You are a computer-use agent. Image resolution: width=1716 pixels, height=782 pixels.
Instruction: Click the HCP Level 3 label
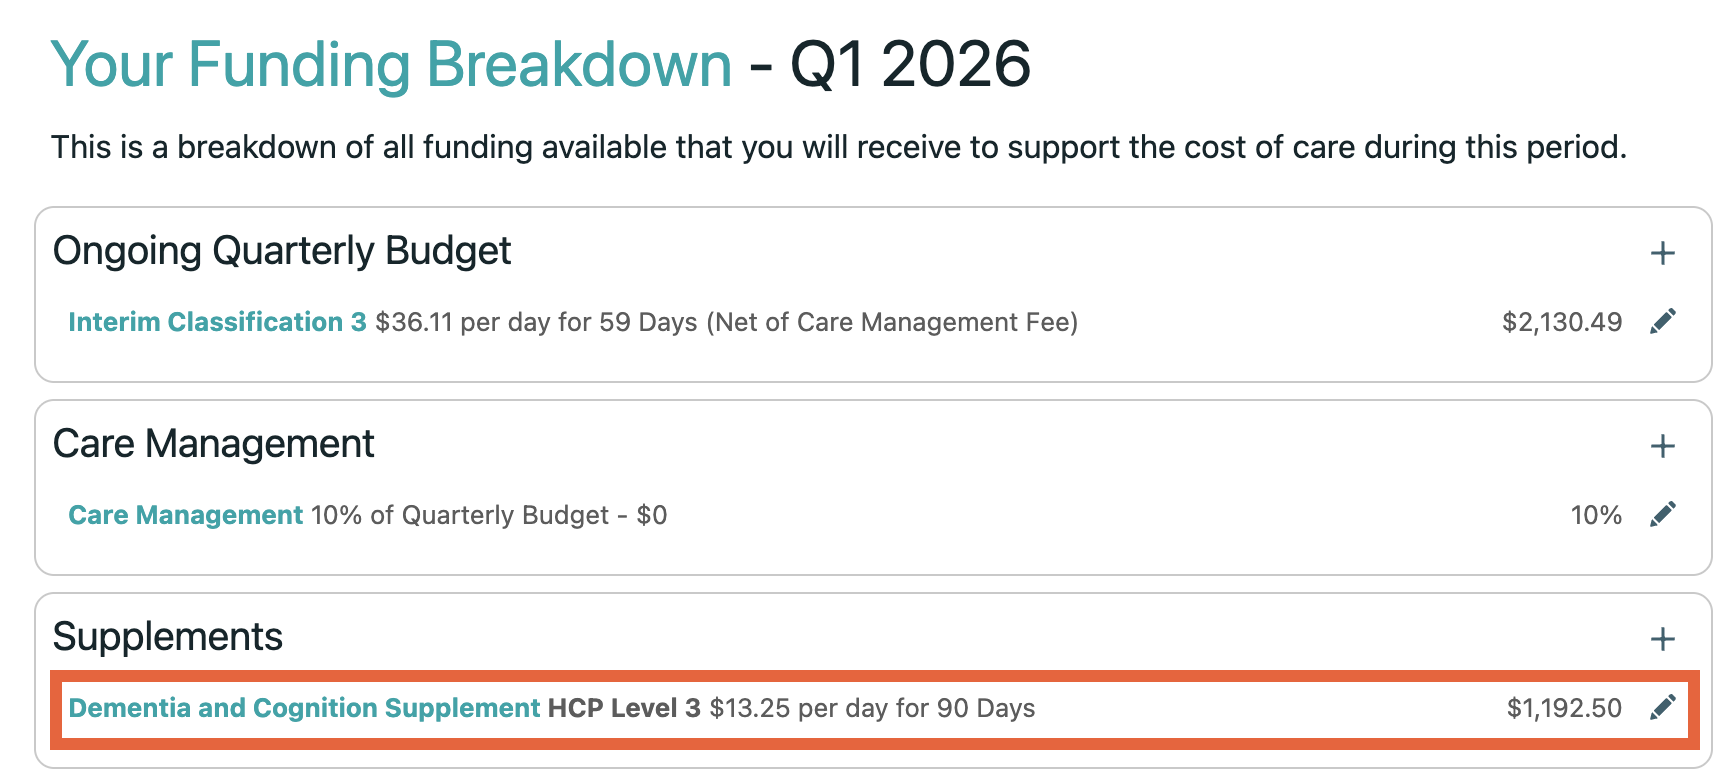[x=621, y=707]
